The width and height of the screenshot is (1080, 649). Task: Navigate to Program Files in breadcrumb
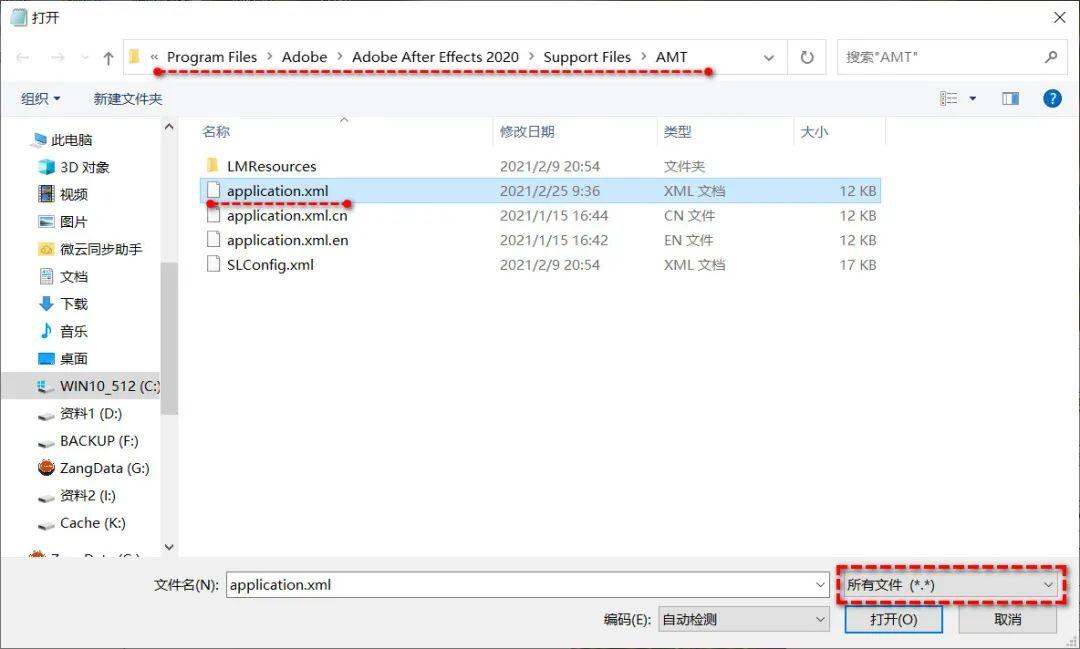click(x=212, y=57)
